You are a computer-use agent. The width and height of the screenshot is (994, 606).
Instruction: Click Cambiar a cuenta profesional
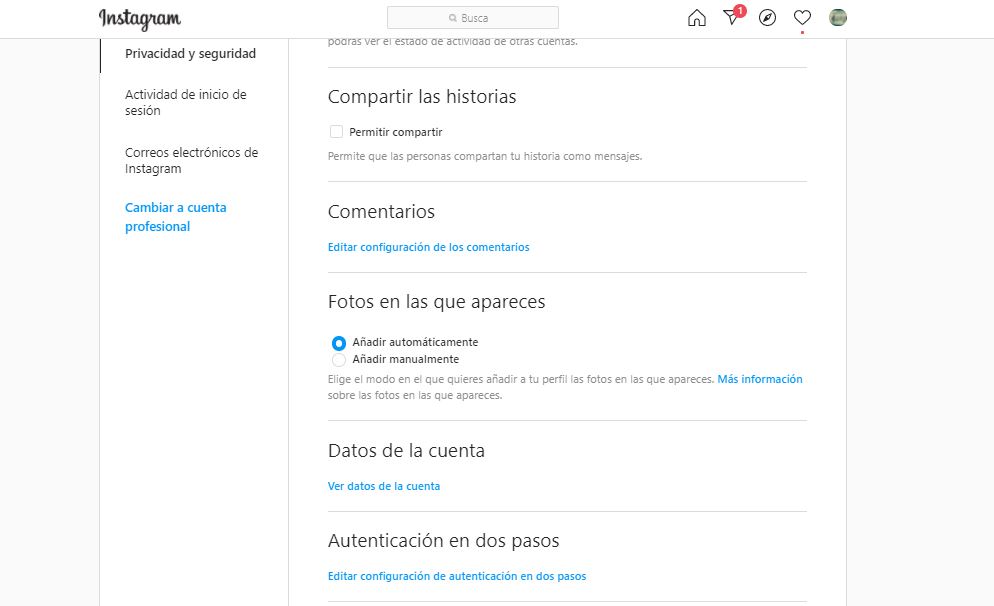tap(176, 216)
